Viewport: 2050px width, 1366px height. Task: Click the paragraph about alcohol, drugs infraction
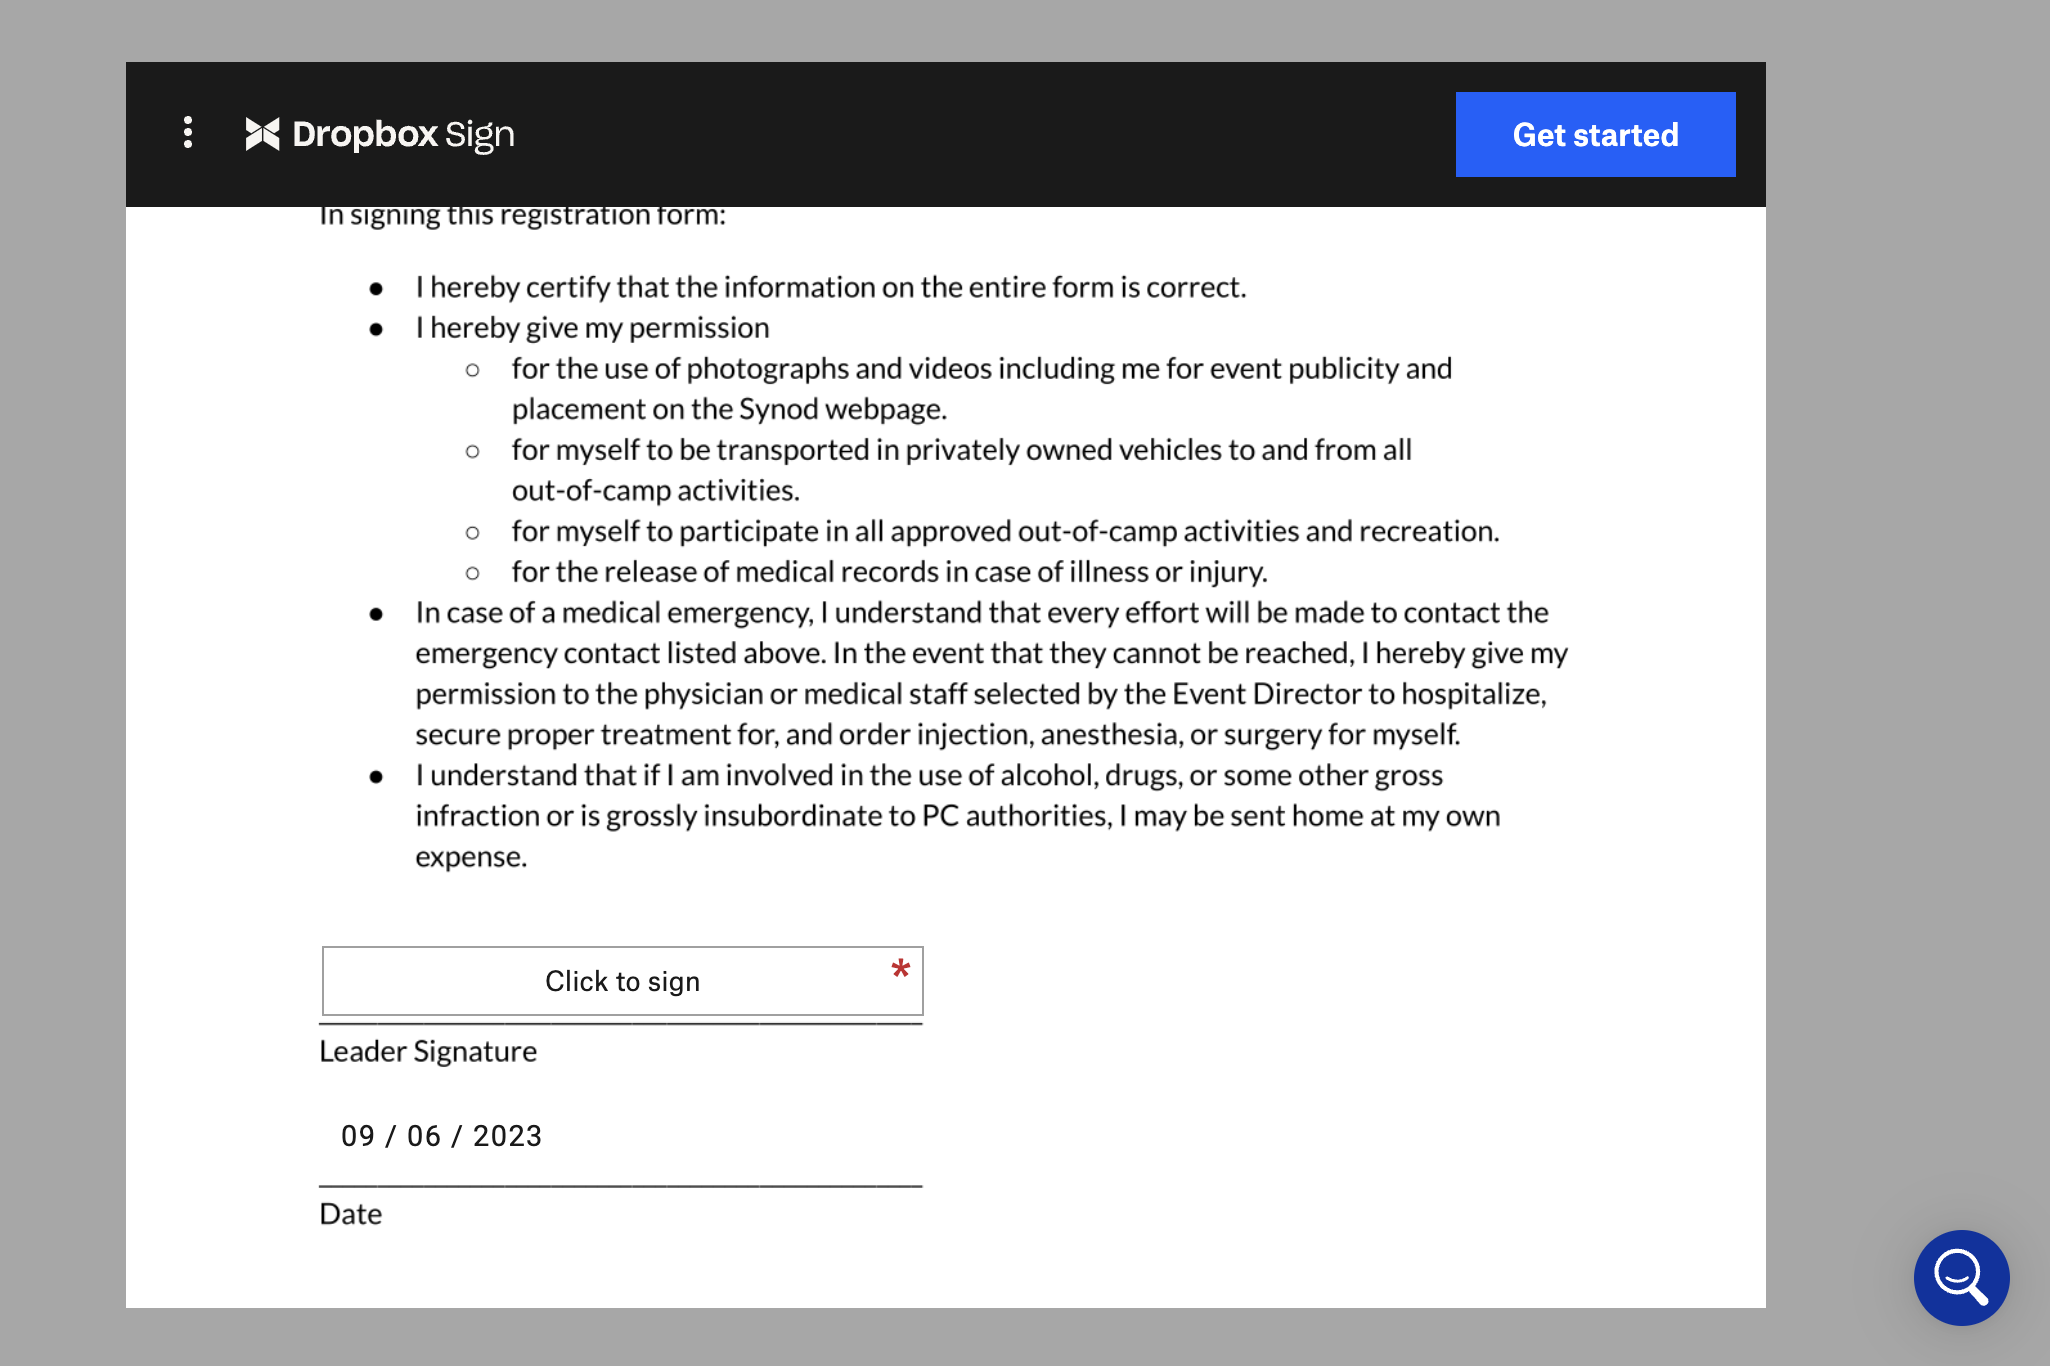pyautogui.click(x=957, y=816)
